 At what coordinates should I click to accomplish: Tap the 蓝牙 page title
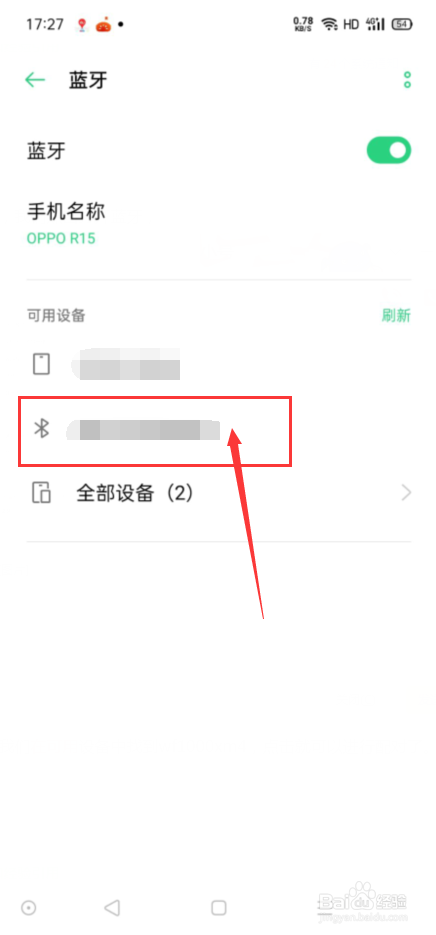coord(88,80)
